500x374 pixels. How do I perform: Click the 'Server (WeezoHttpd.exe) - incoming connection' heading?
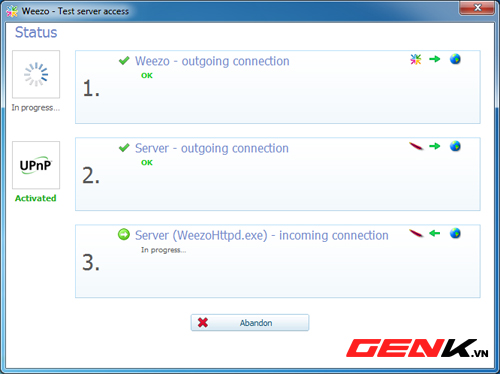click(x=262, y=235)
